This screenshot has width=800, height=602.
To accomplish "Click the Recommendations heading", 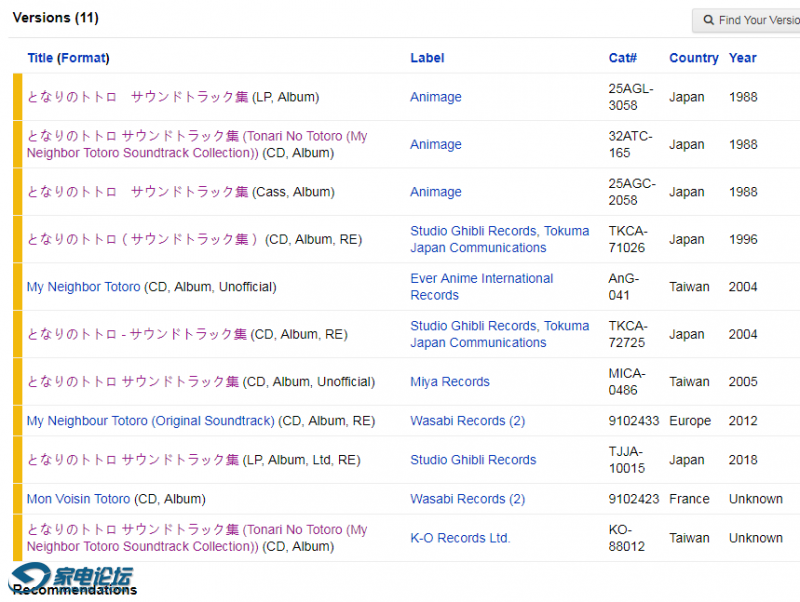I will [x=74, y=590].
